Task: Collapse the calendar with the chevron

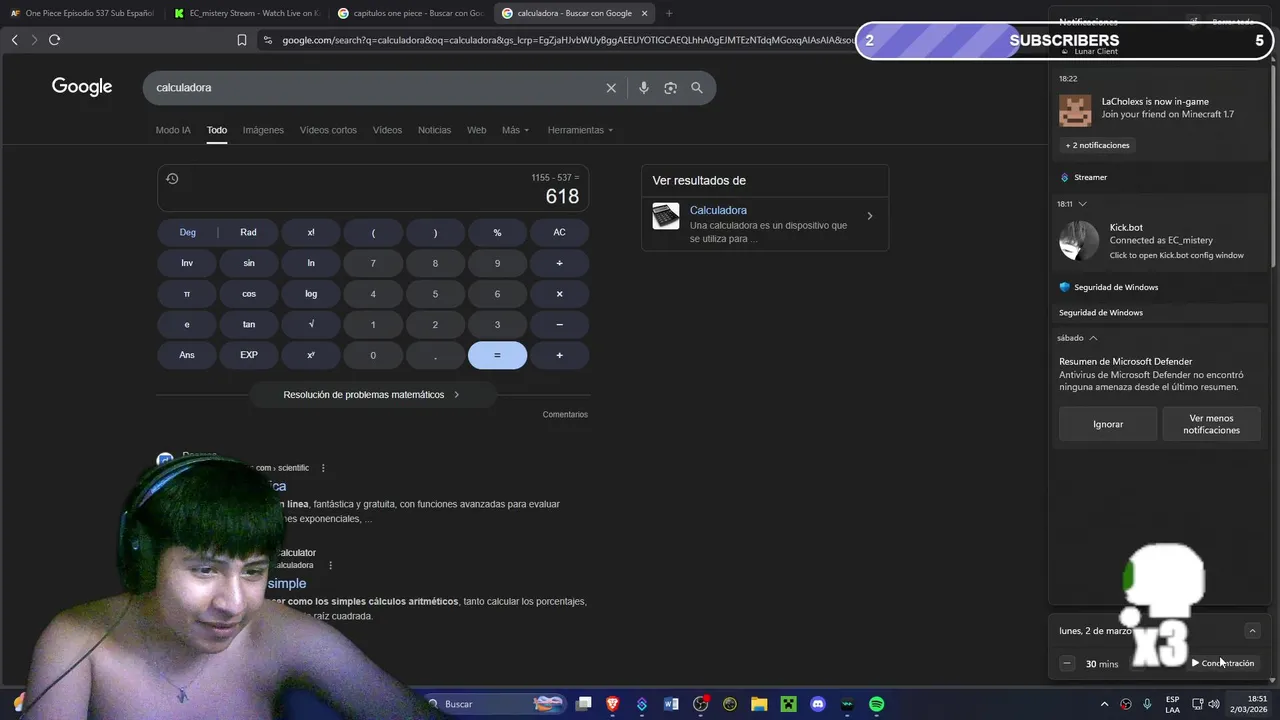Action: 1252,631
